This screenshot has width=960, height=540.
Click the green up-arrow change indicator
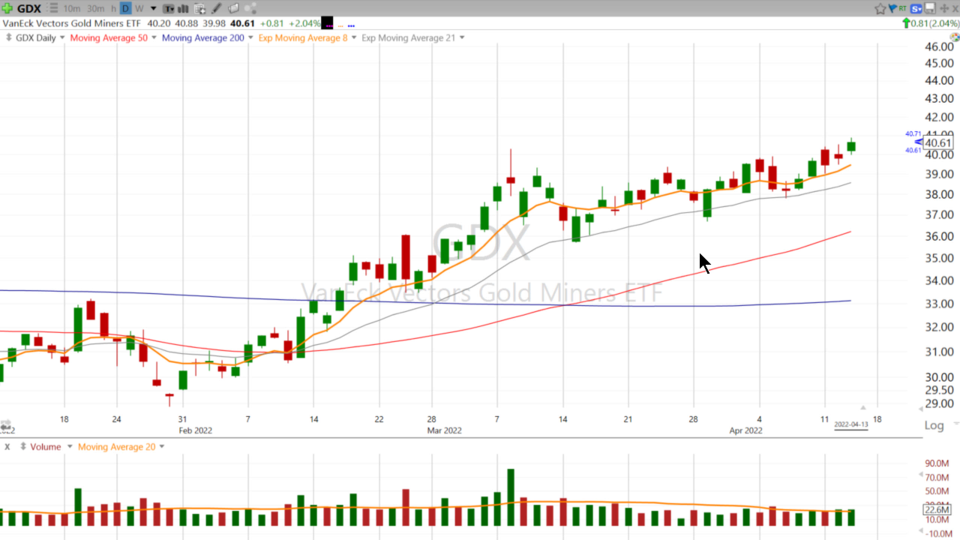906,23
